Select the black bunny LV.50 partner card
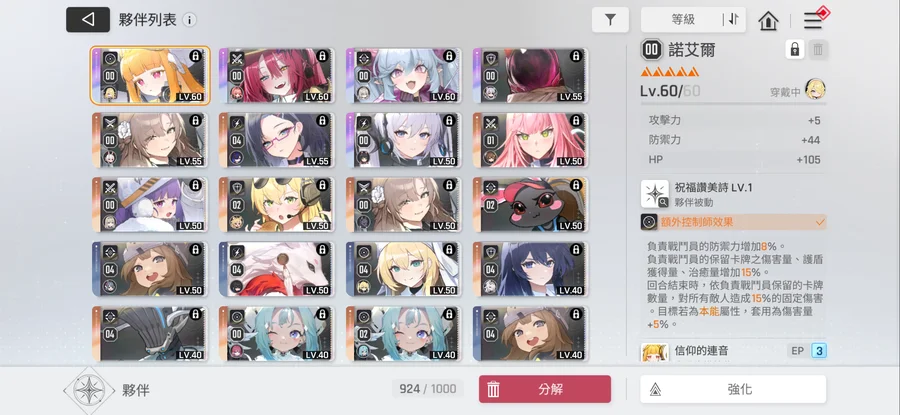Image resolution: width=900 pixels, height=415 pixels. pos(530,204)
